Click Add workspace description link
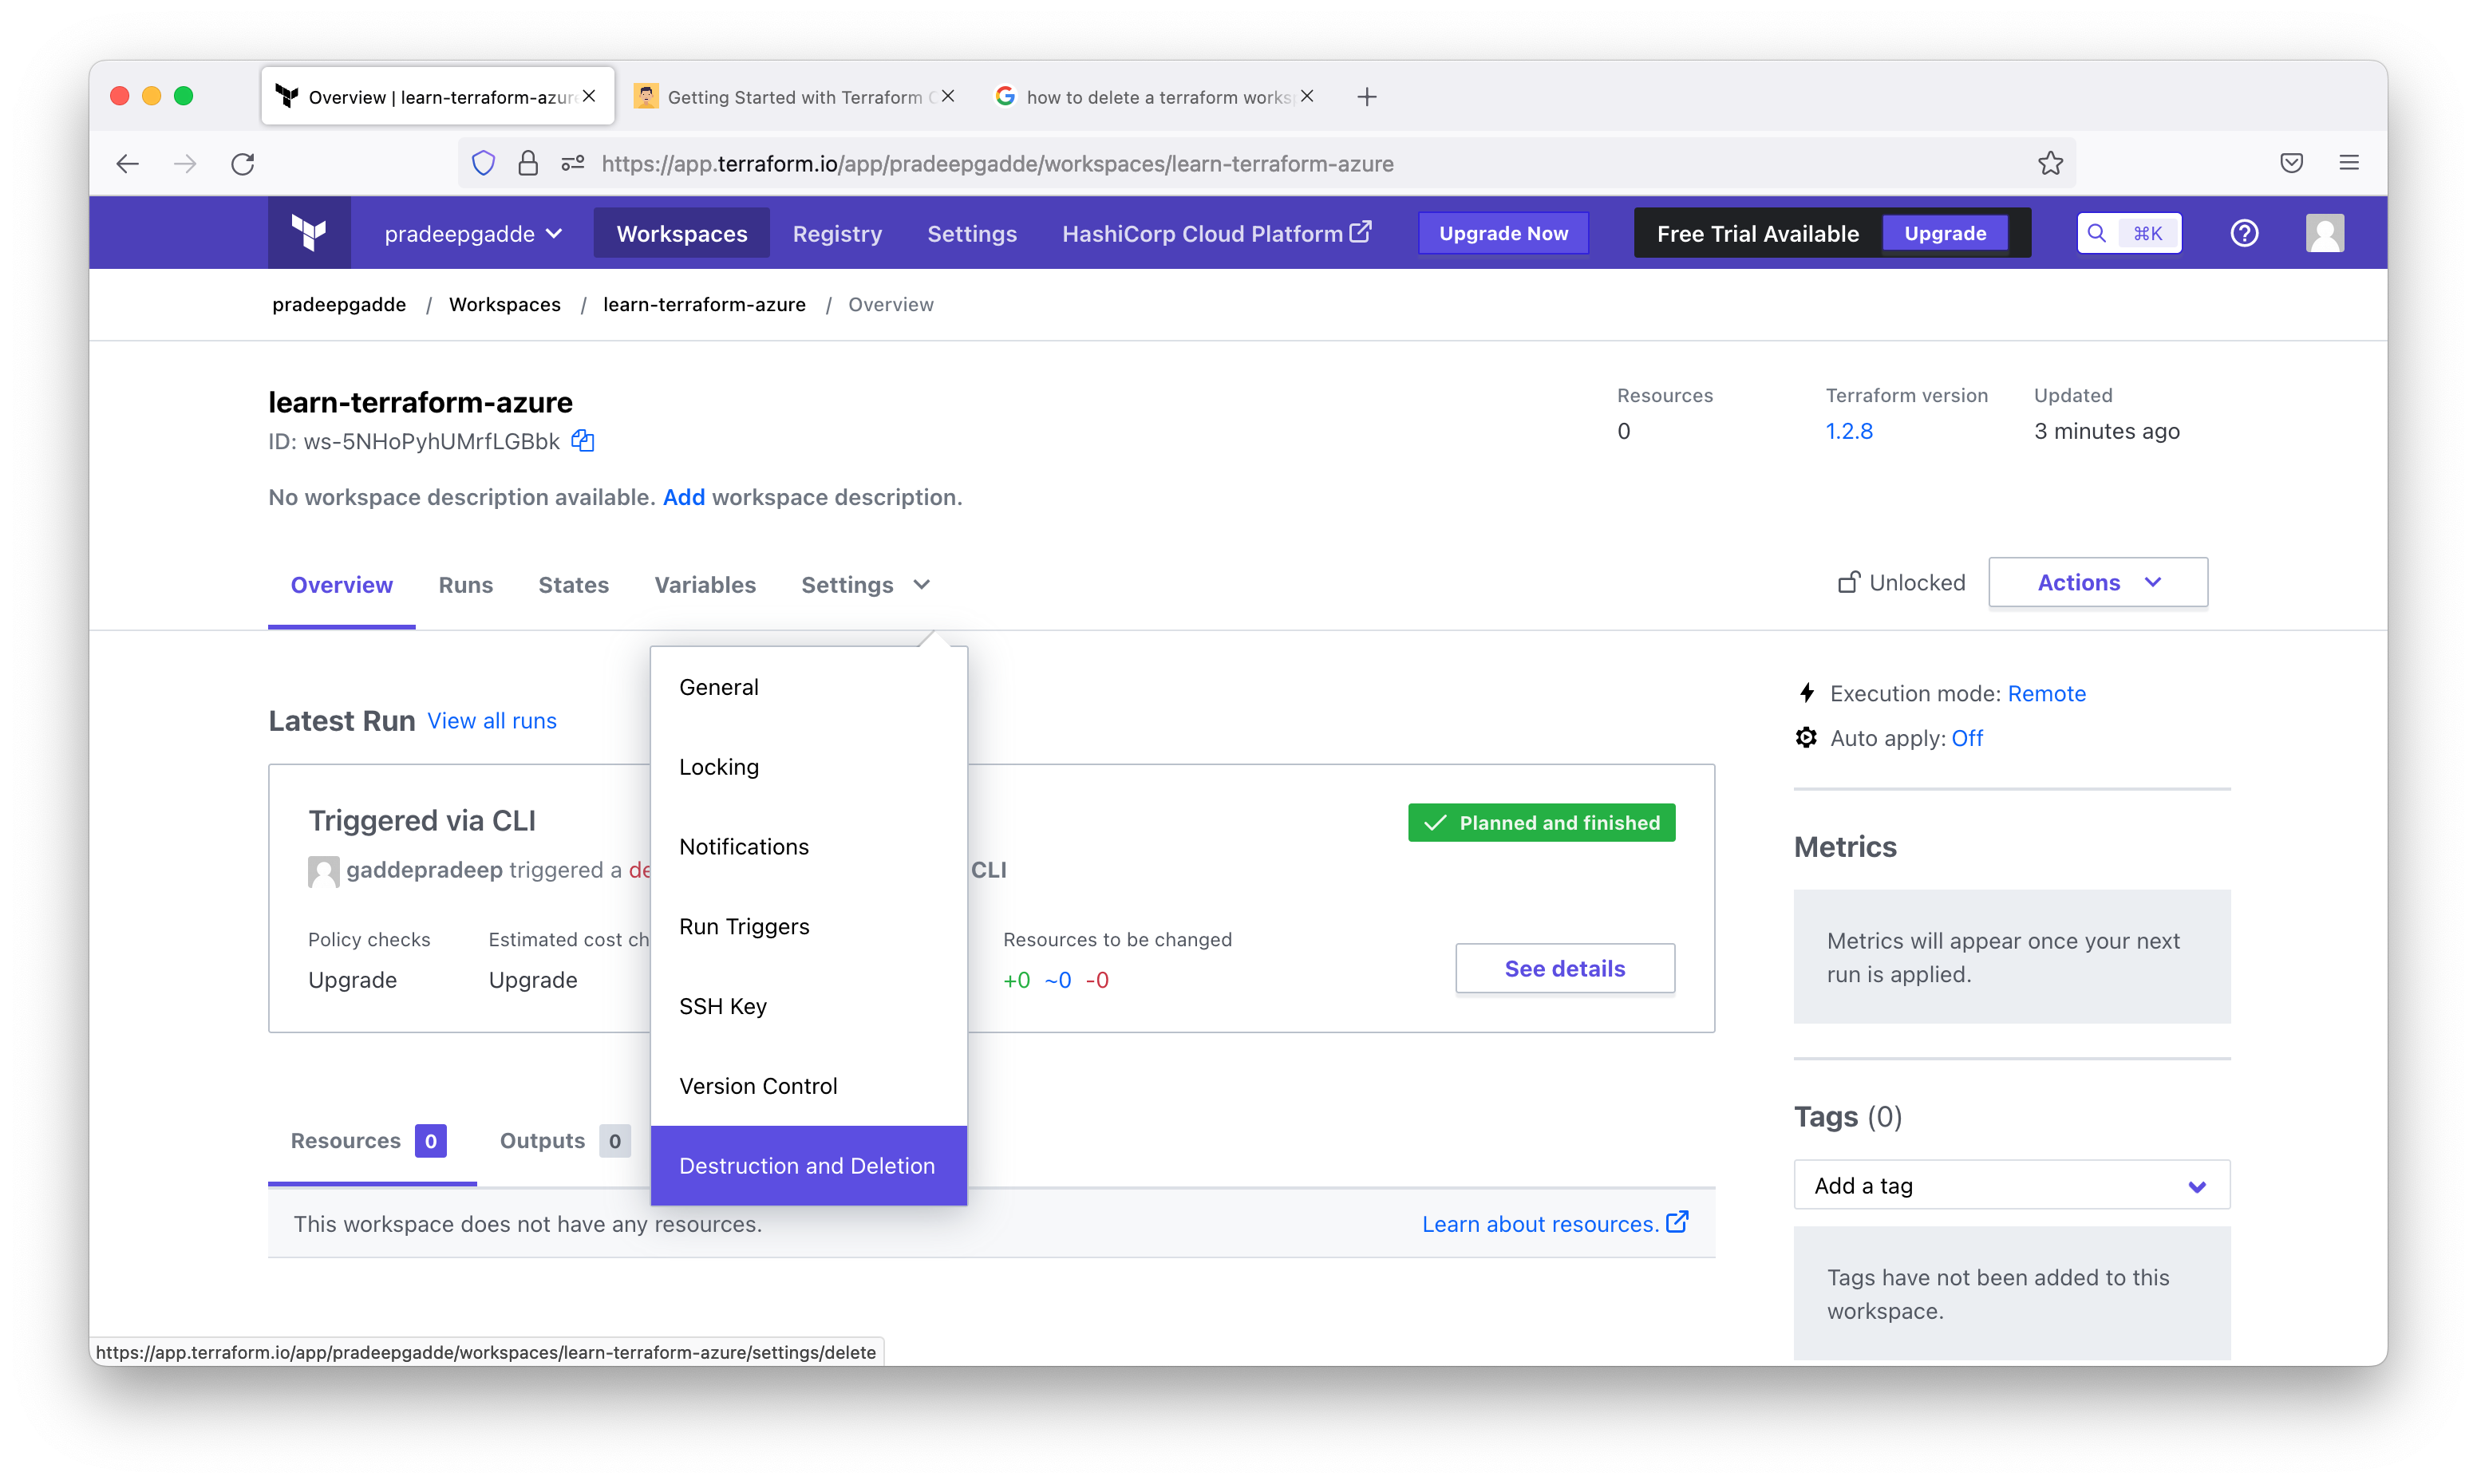 [x=684, y=497]
